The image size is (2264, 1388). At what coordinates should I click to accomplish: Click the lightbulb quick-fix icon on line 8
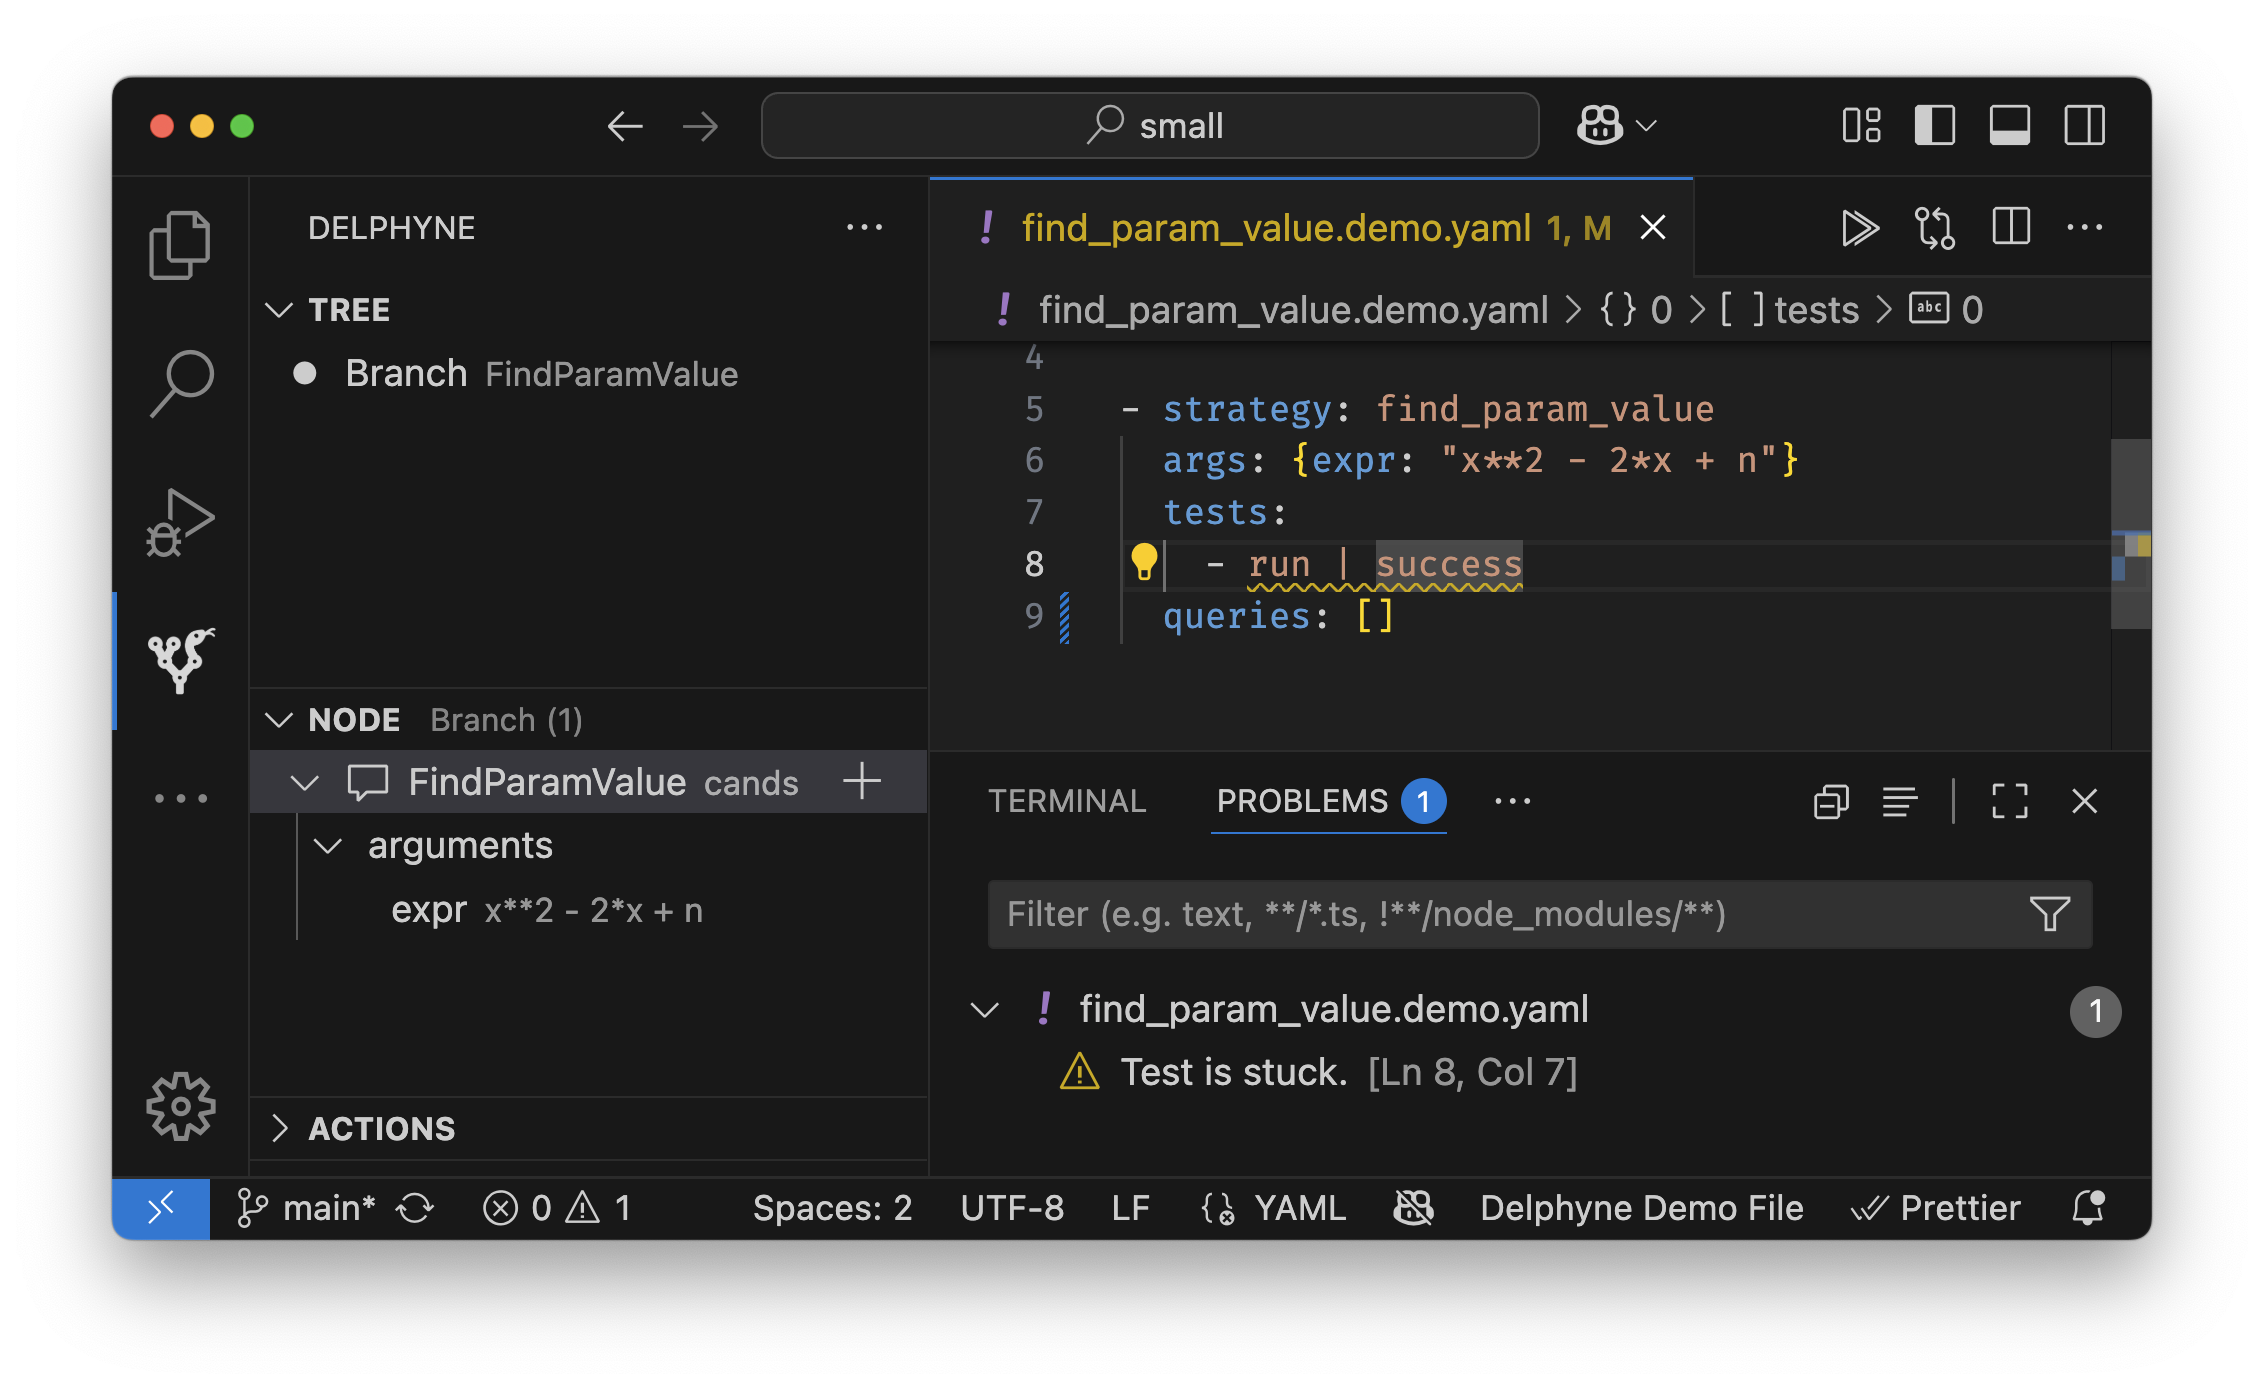click(1143, 562)
